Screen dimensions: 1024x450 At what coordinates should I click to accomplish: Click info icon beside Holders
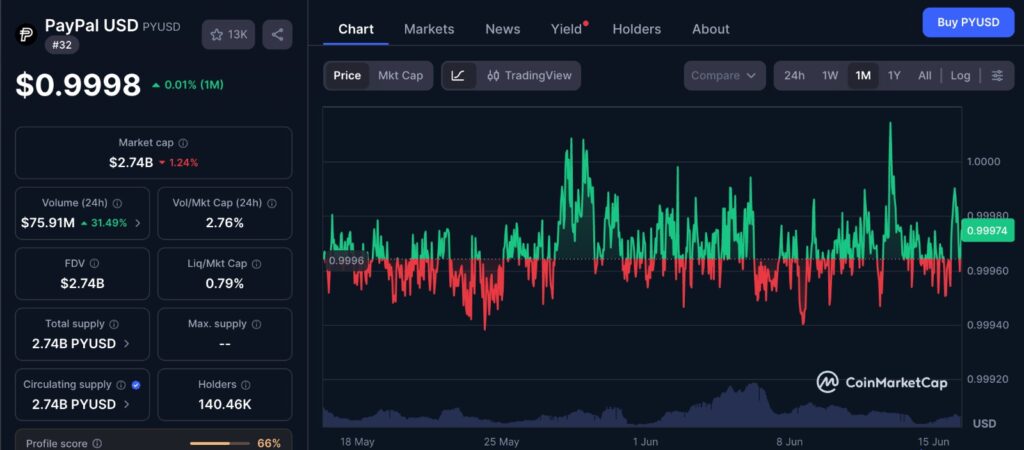[246, 385]
